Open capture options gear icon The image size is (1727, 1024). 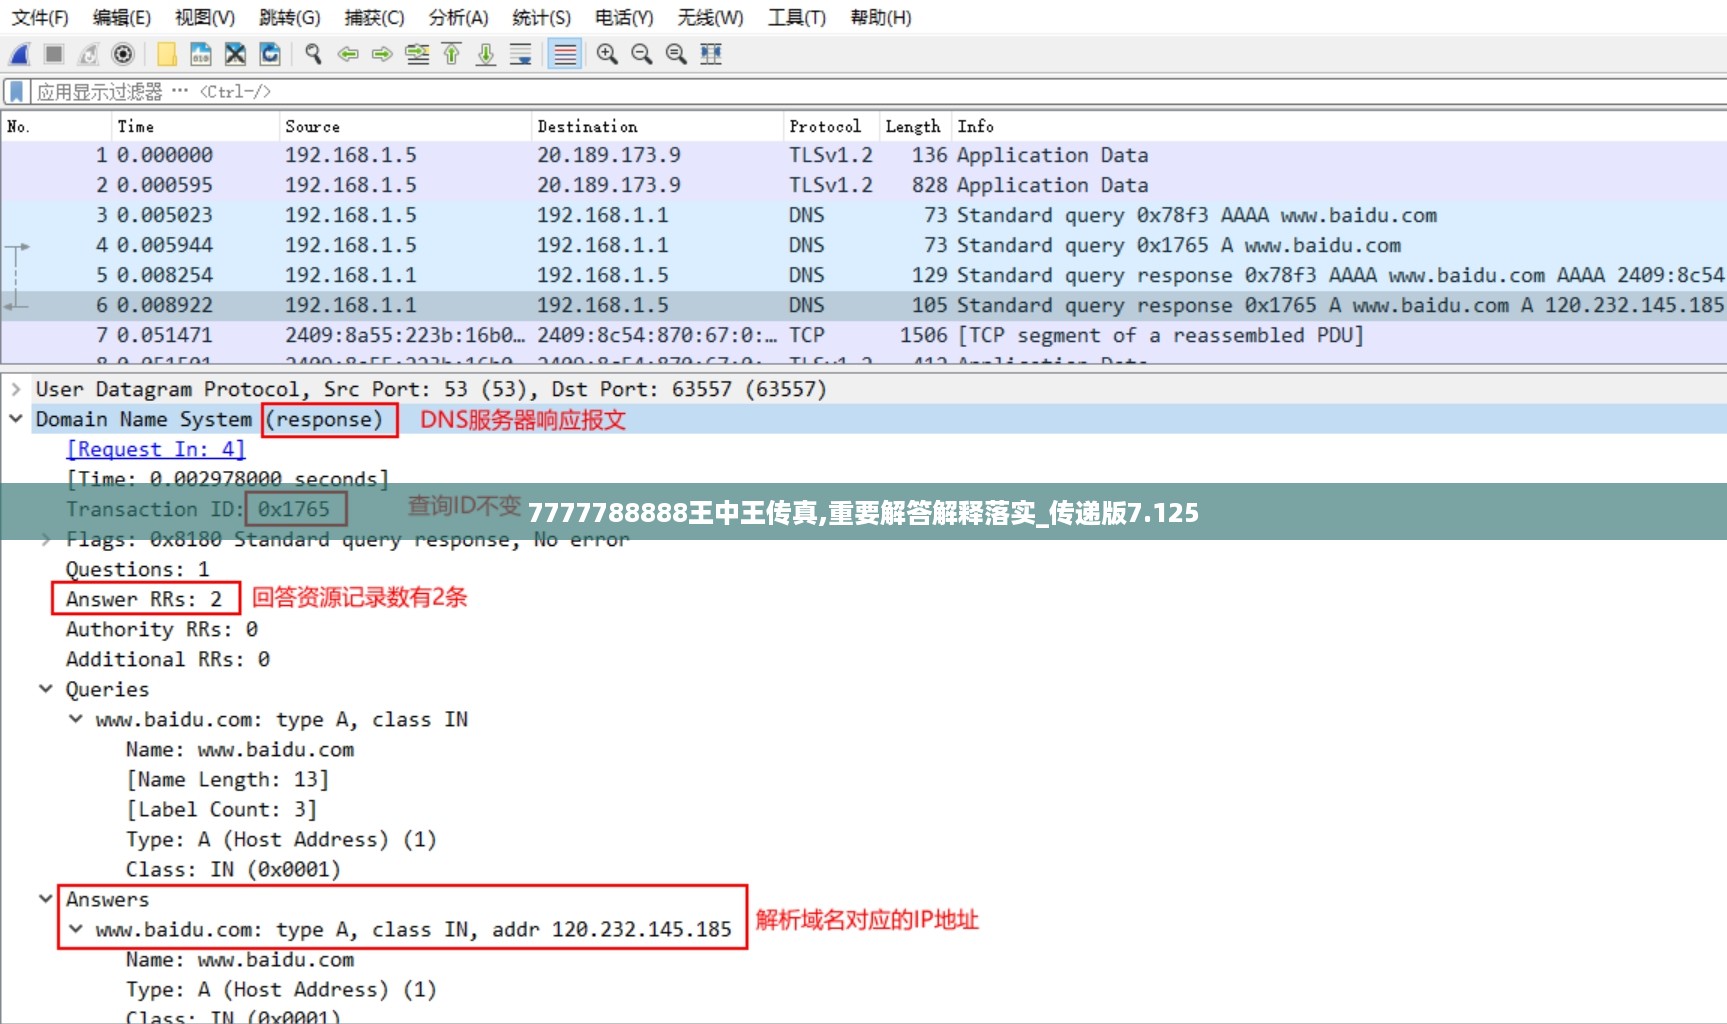click(123, 54)
